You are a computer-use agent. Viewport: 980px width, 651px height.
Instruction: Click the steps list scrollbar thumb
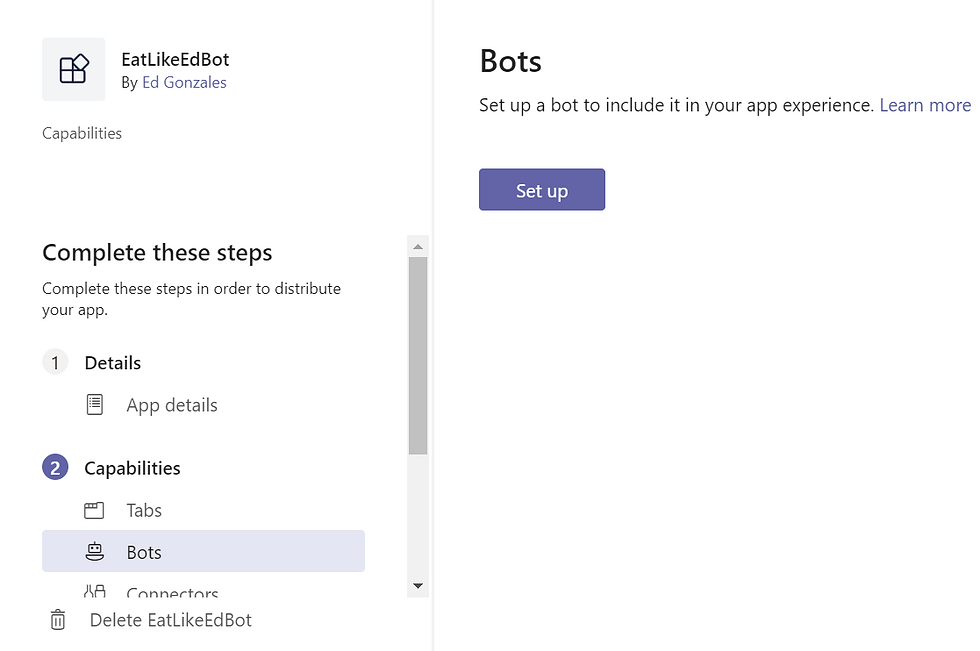[418, 355]
